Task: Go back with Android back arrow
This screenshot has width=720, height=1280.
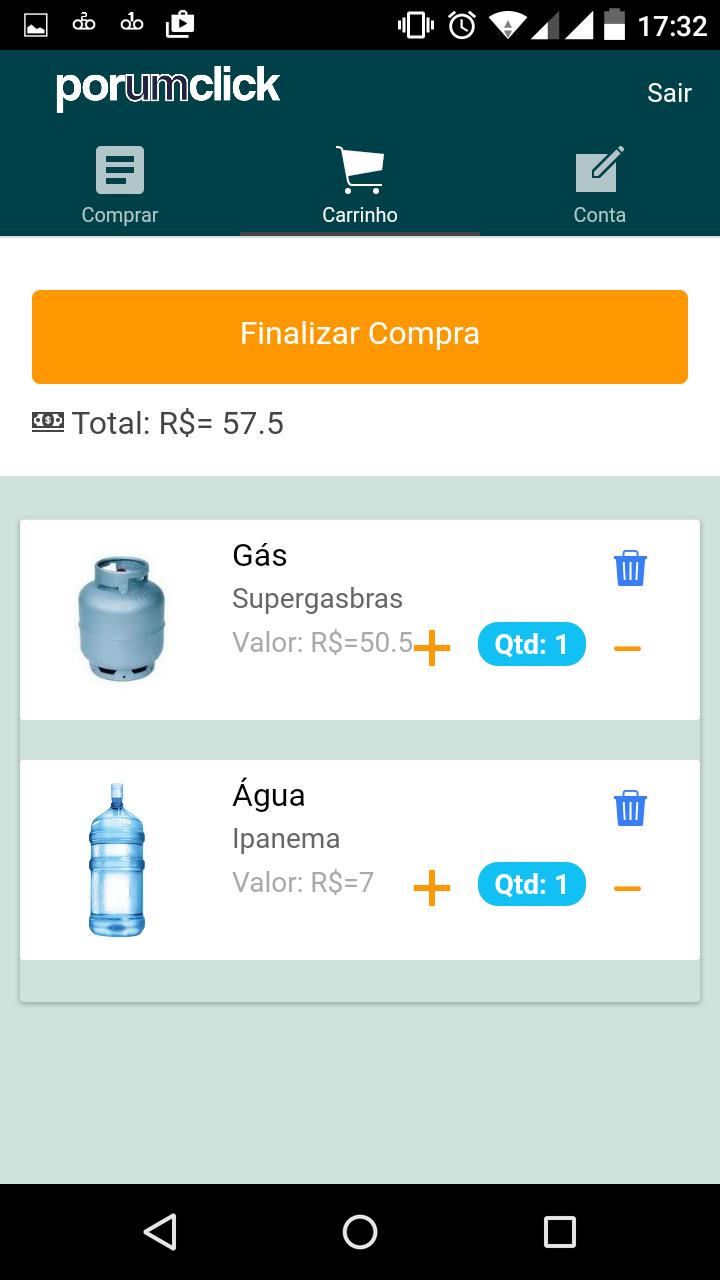Action: pyautogui.click(x=160, y=1232)
